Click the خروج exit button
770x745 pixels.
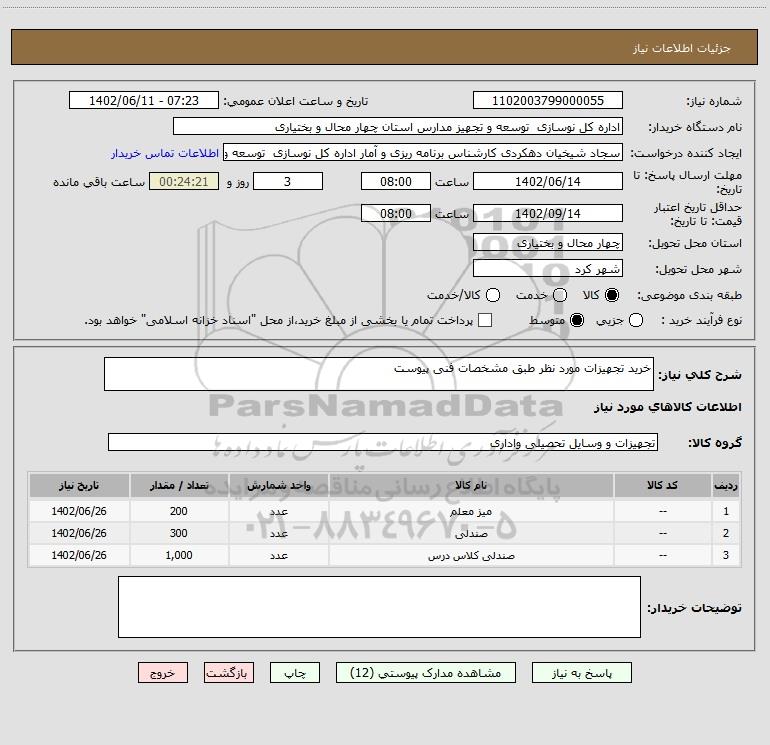[163, 673]
